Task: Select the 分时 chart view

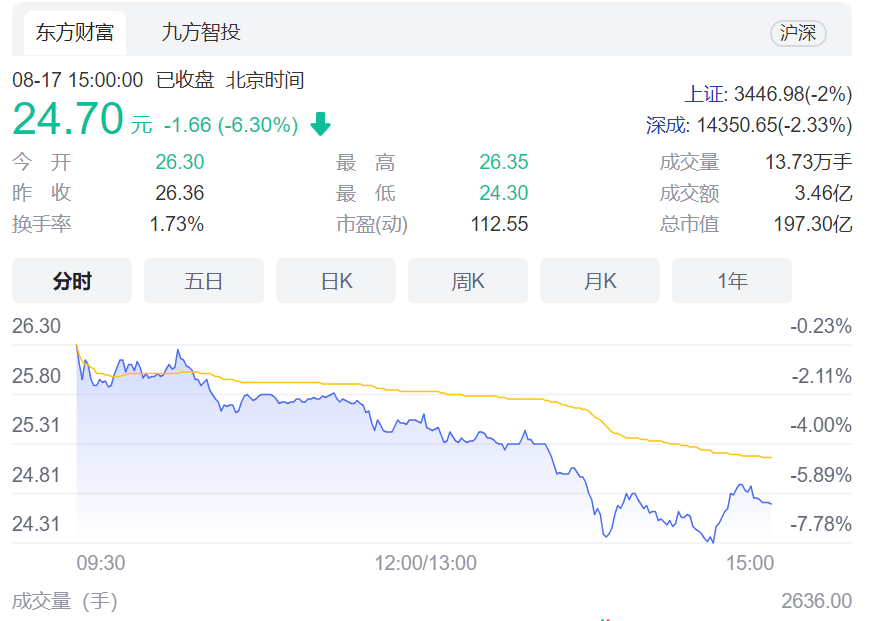Action: (x=72, y=281)
